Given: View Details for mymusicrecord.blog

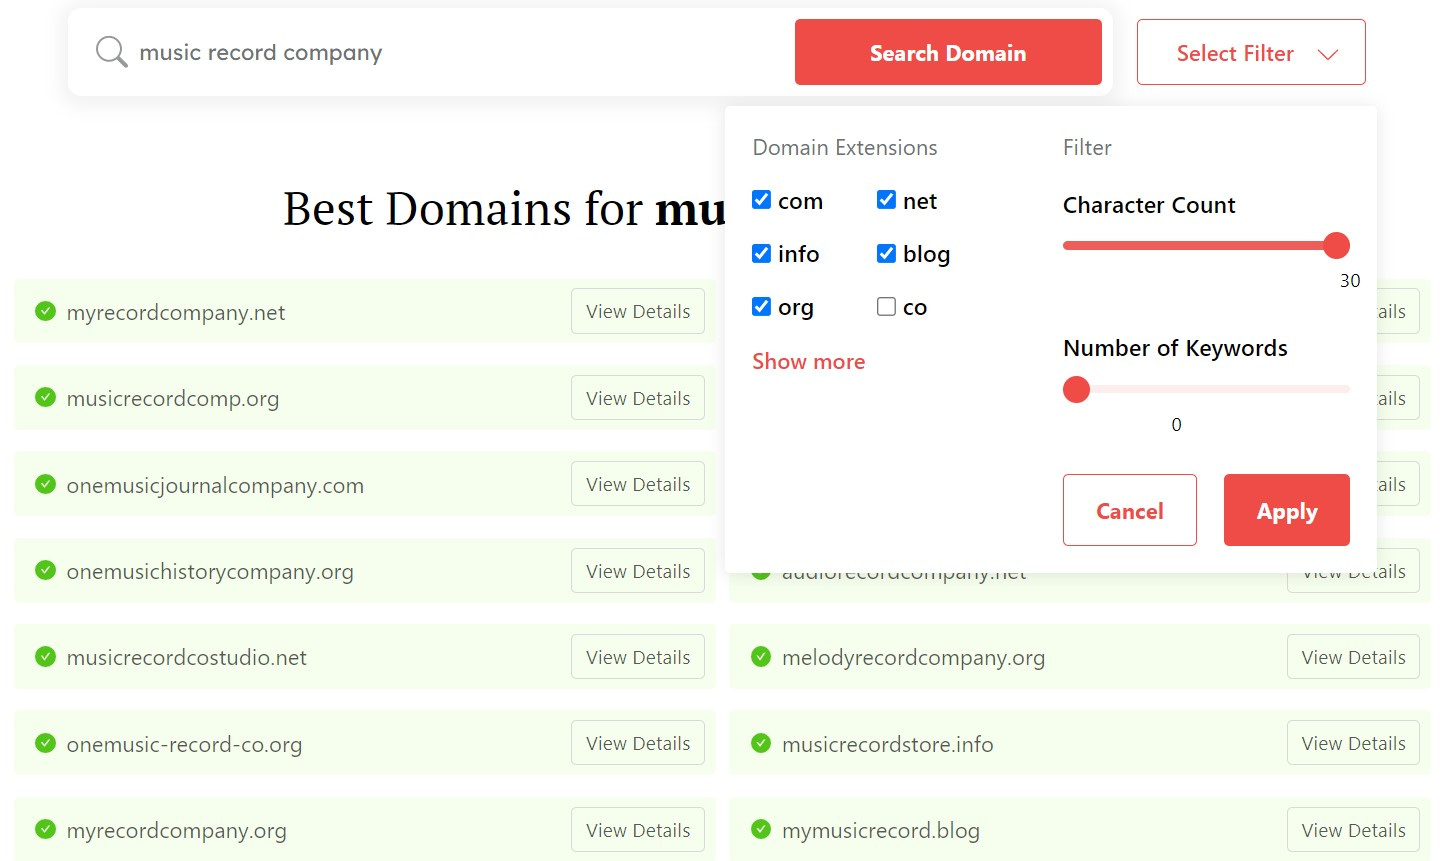Looking at the screenshot, I should [1353, 830].
